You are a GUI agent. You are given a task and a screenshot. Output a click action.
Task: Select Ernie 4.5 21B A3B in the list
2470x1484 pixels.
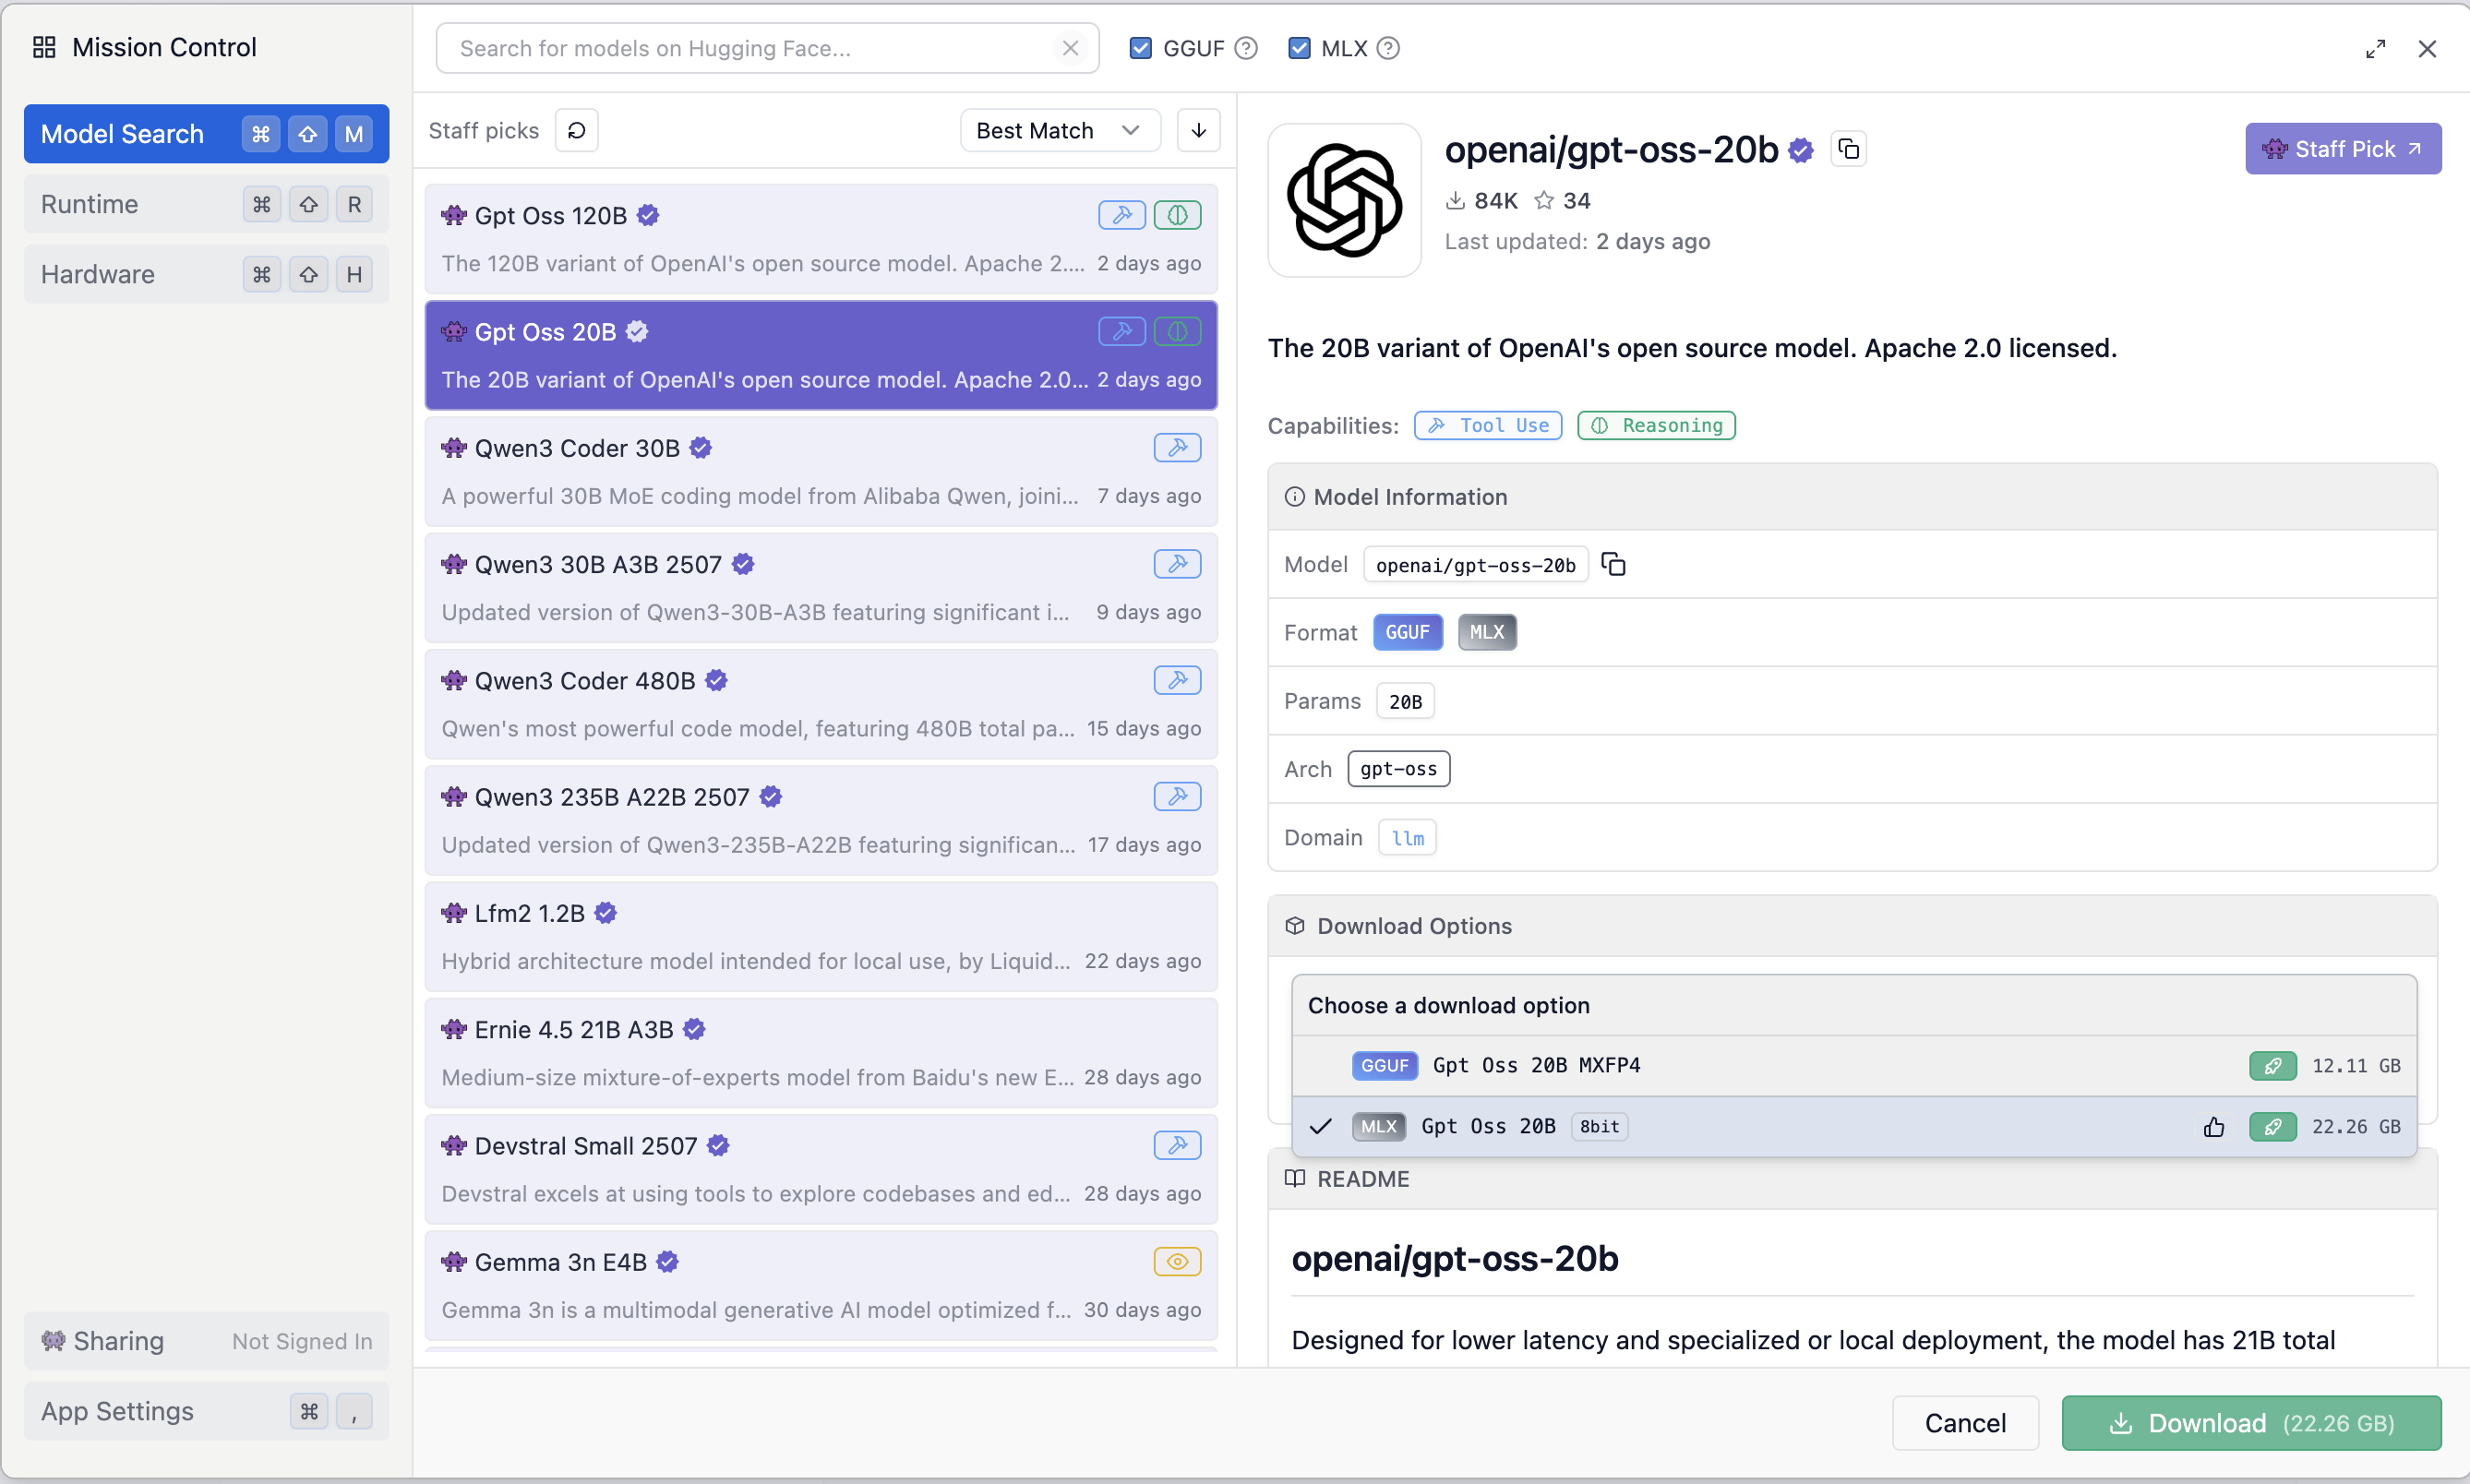(x=820, y=1053)
